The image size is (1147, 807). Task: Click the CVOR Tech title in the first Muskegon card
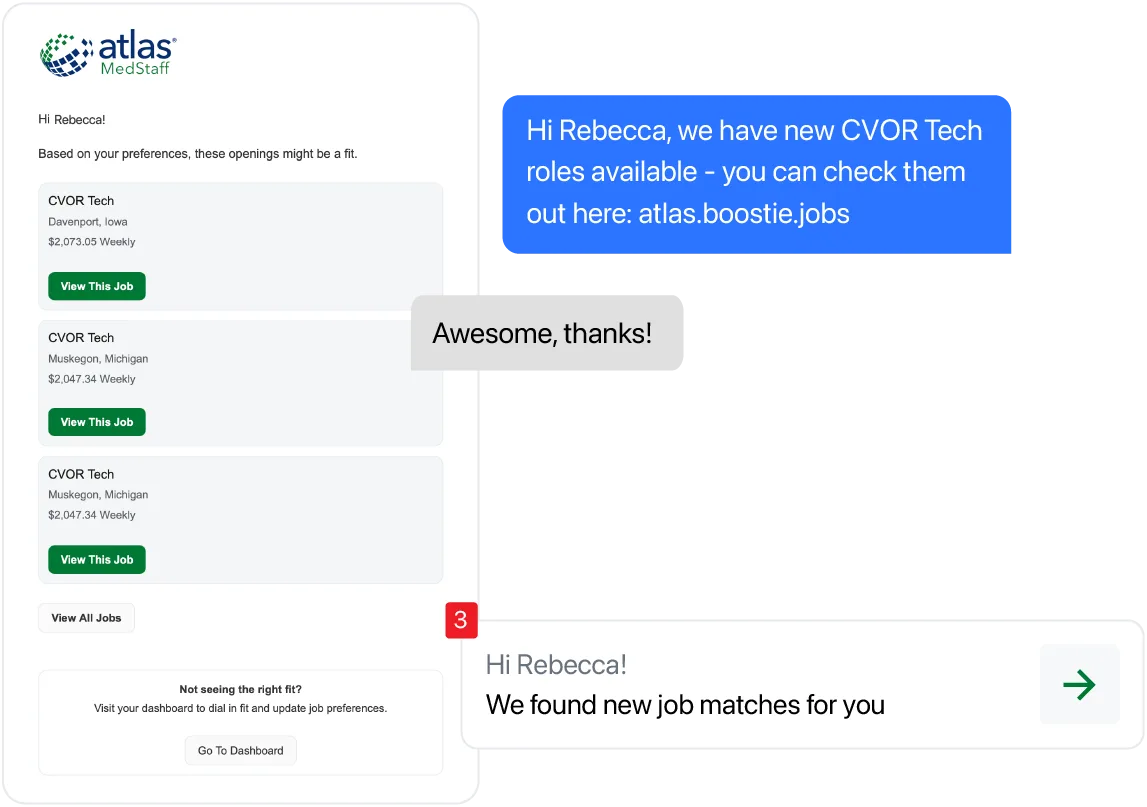click(81, 338)
